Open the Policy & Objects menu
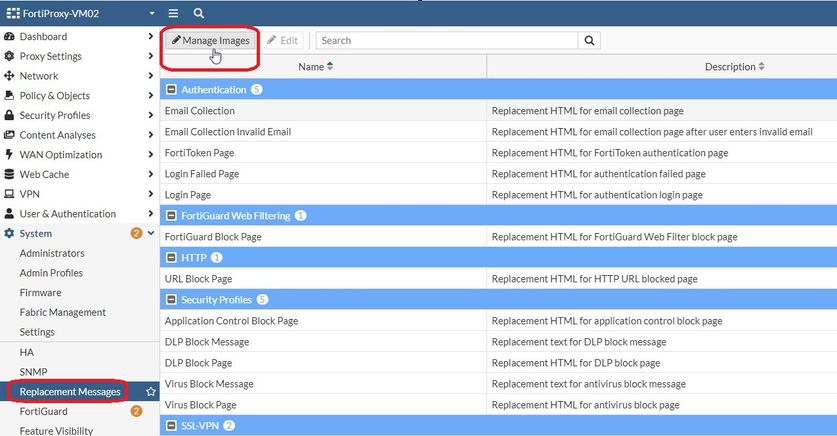The image size is (837, 436). (x=80, y=96)
